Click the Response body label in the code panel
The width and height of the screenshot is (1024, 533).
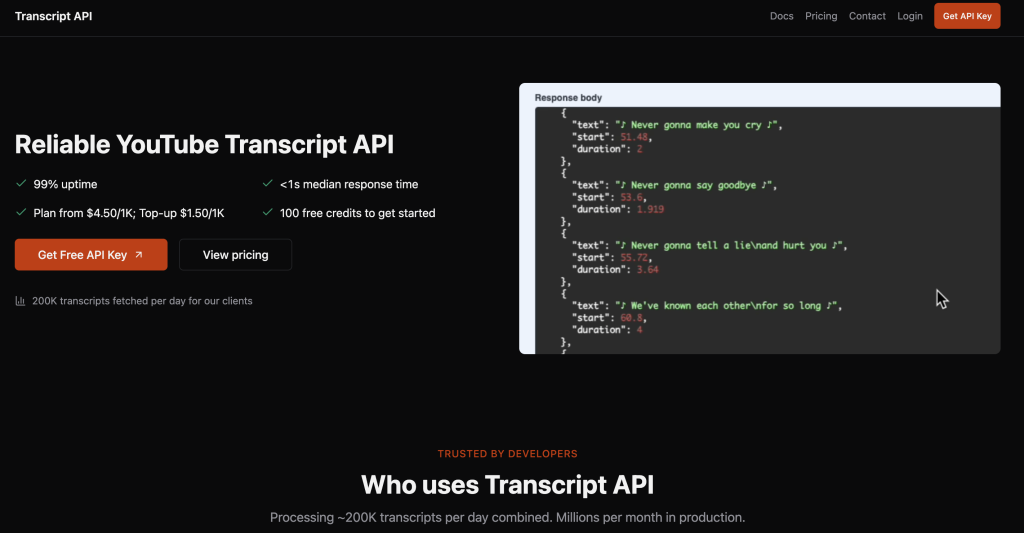coord(568,98)
